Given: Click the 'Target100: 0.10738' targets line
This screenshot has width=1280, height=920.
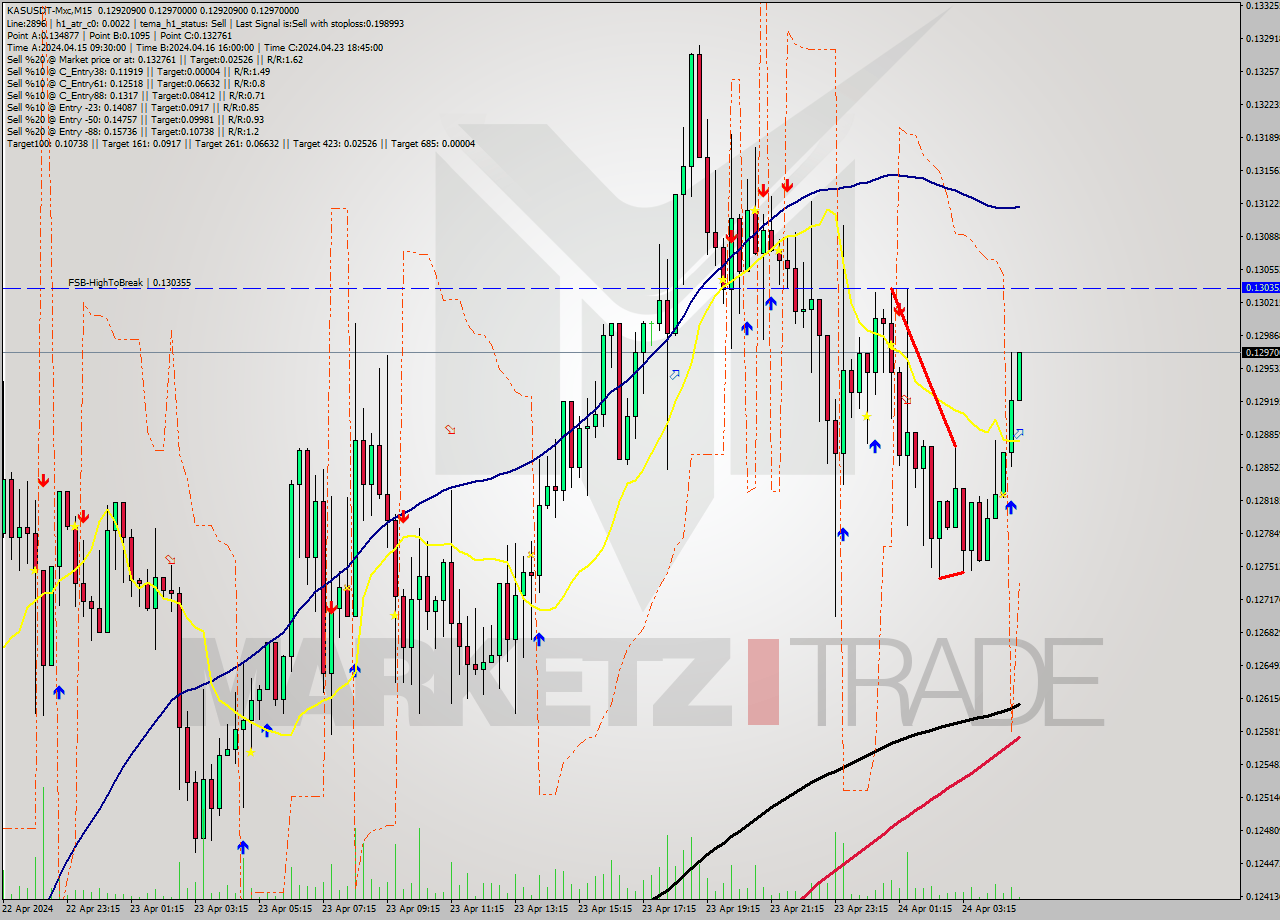Looking at the screenshot, I should tap(240, 143).
